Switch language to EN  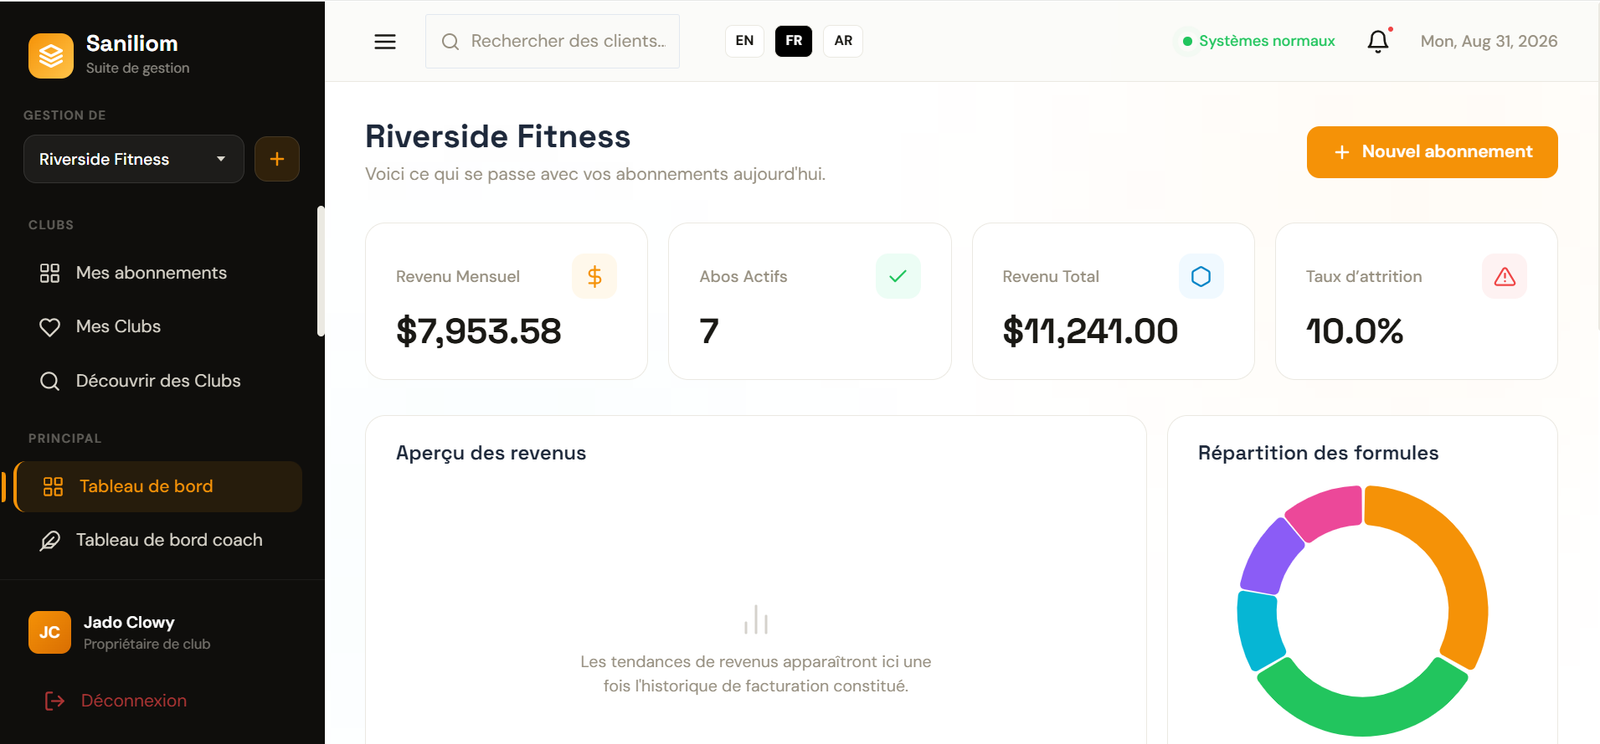pos(745,41)
